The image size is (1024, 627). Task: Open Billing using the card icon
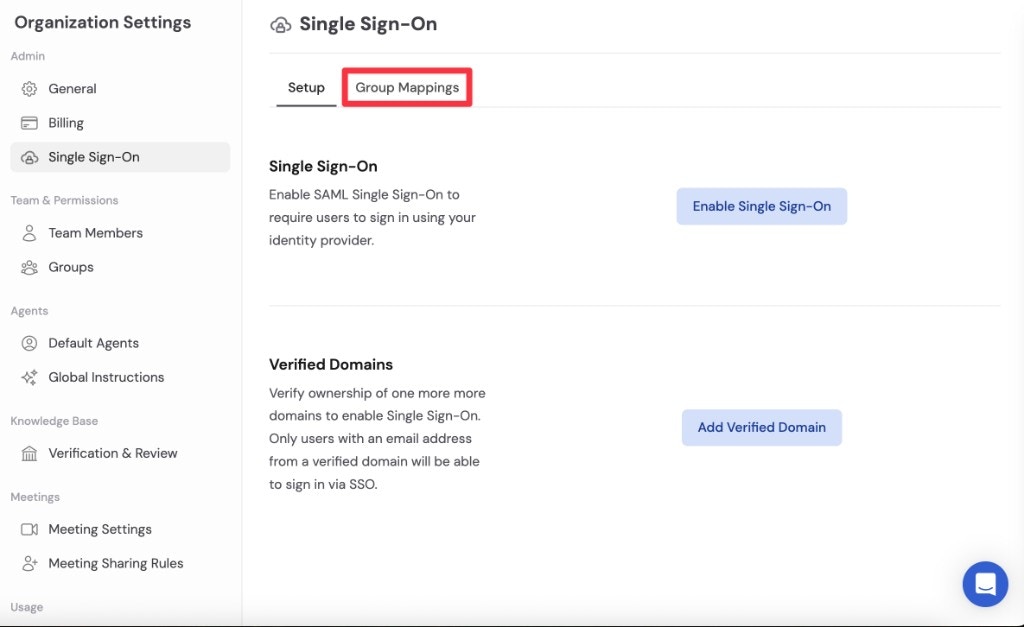point(30,122)
